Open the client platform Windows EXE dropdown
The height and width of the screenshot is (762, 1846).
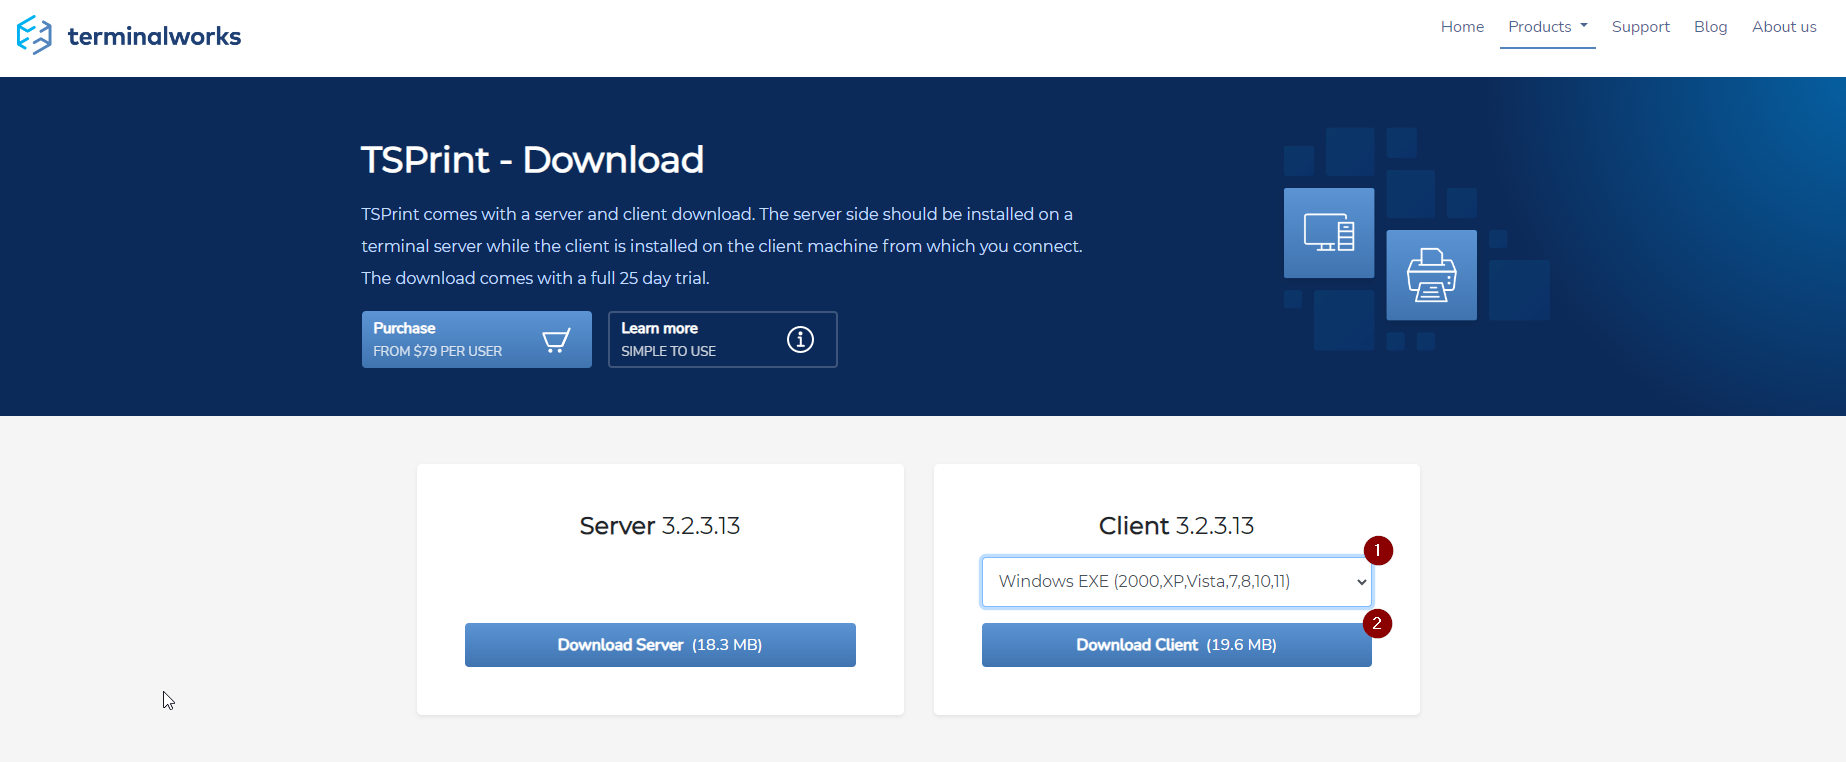pyautogui.click(x=1177, y=582)
